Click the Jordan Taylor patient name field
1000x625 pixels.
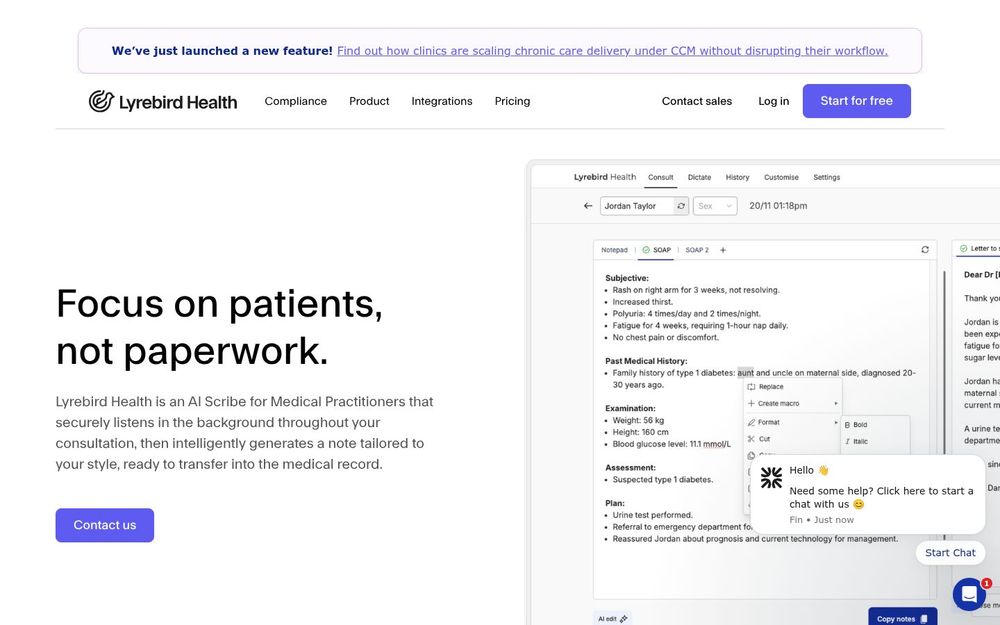coord(638,206)
